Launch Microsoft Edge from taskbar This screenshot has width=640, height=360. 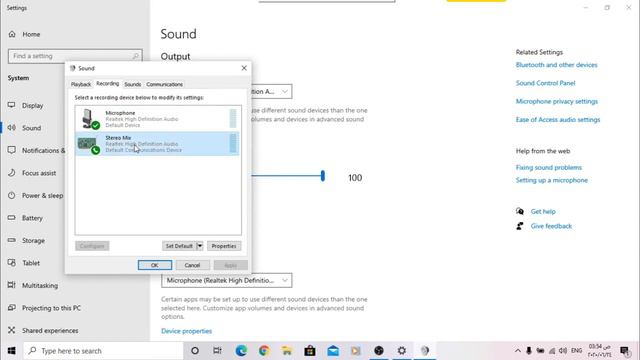(x=241, y=351)
